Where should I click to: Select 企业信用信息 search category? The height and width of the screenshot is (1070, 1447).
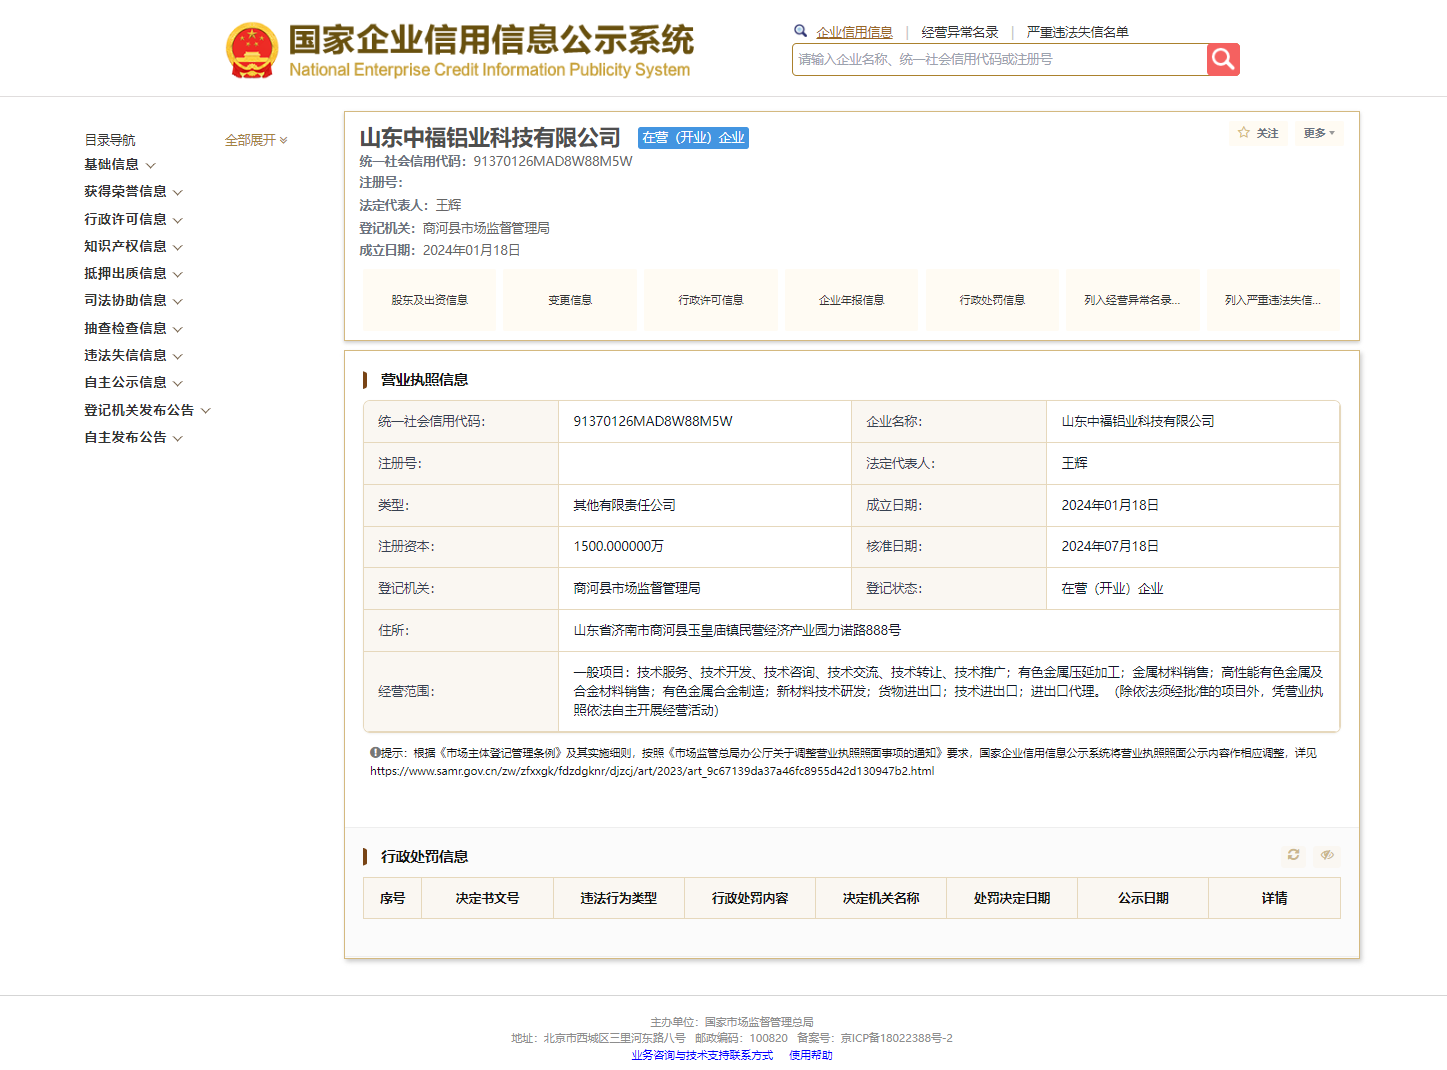[854, 32]
